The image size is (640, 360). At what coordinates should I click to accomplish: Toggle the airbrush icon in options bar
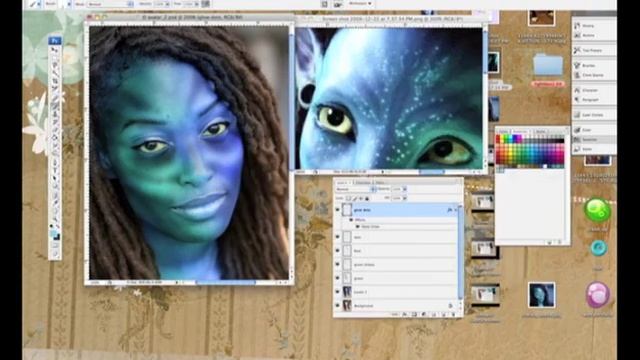206,4
